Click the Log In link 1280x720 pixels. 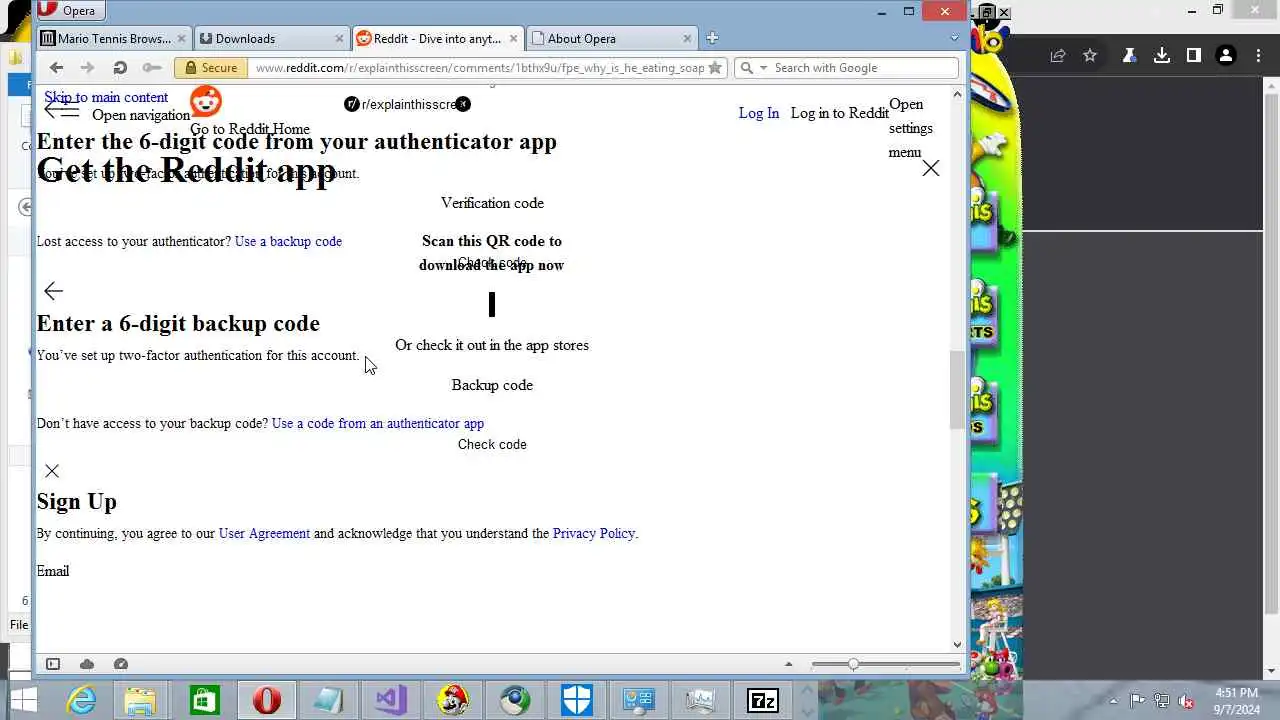coord(759,113)
